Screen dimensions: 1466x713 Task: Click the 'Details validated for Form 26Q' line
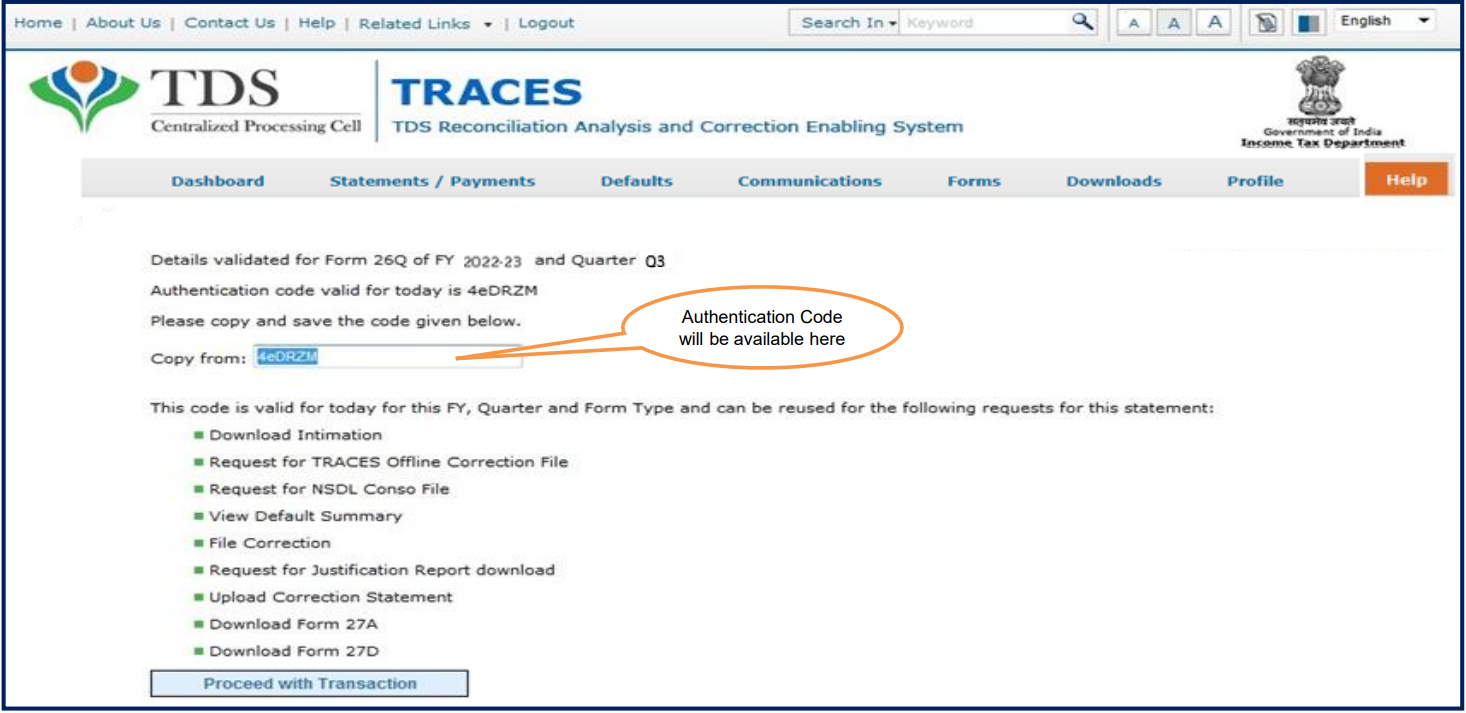[408, 260]
